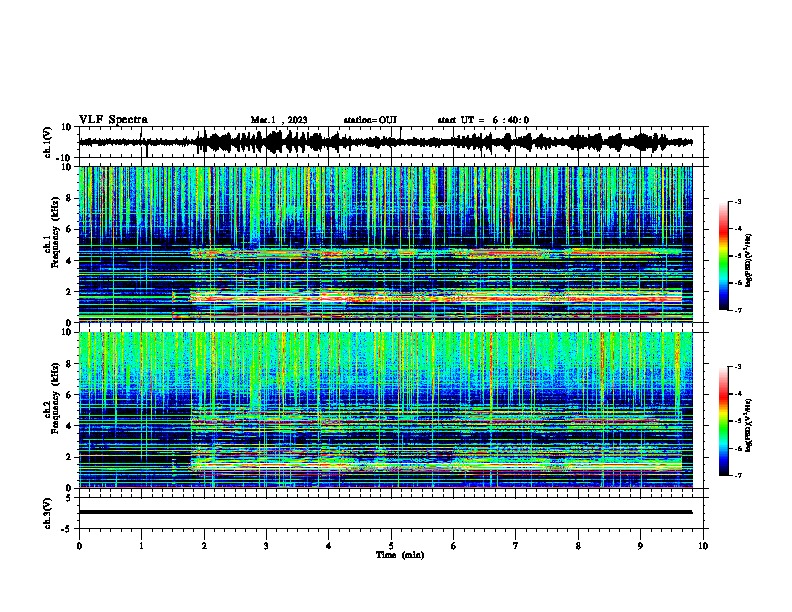Click the 'start UT = 6 :40: 0' label
The image size is (792, 612).
(483, 120)
